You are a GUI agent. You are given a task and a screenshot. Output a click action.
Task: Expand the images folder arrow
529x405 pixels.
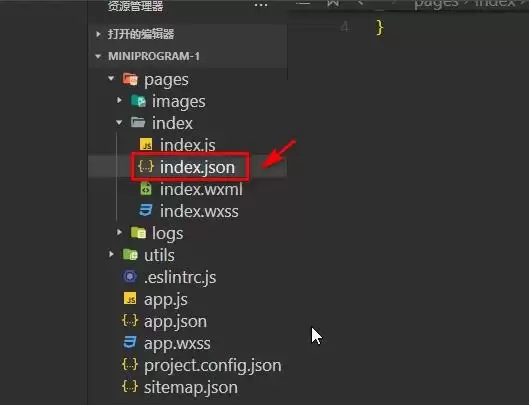coord(119,100)
